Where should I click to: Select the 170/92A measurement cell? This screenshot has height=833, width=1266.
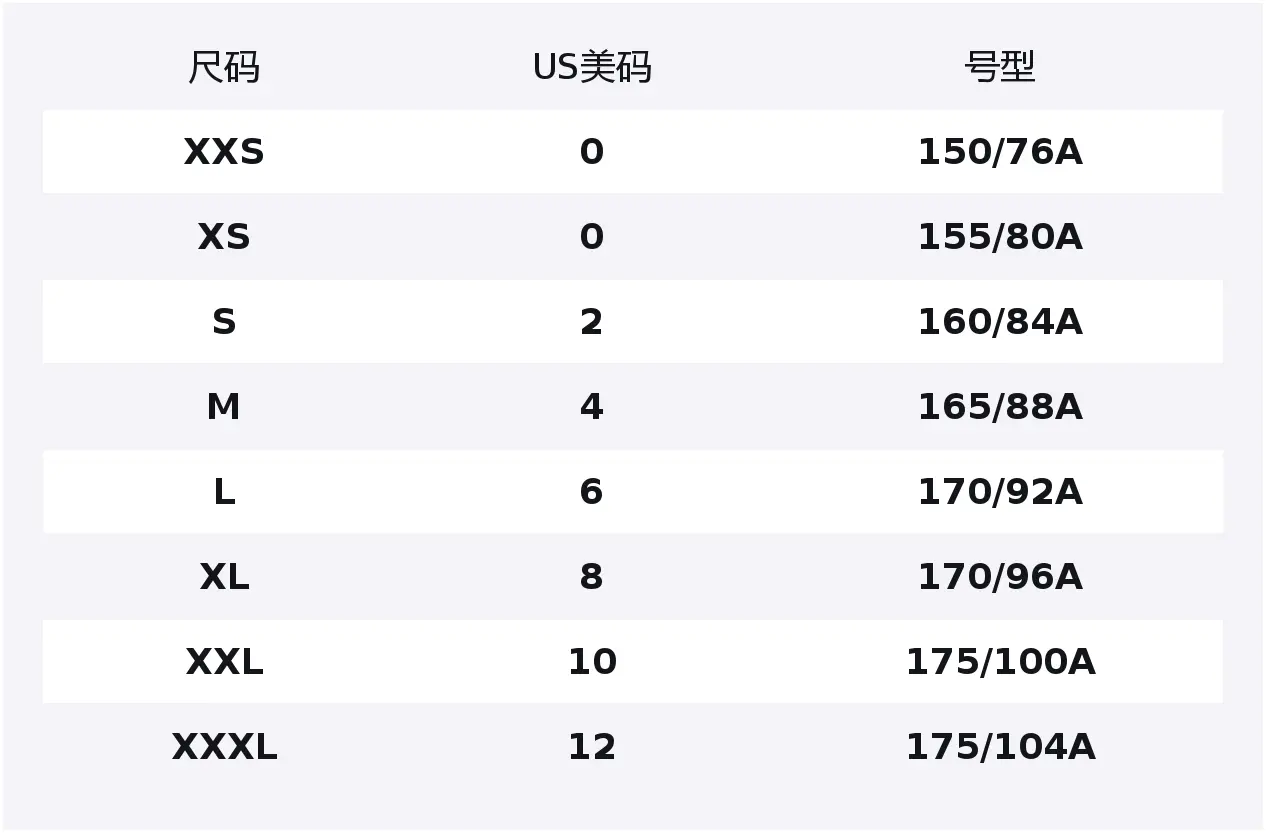pyautogui.click(x=1000, y=492)
